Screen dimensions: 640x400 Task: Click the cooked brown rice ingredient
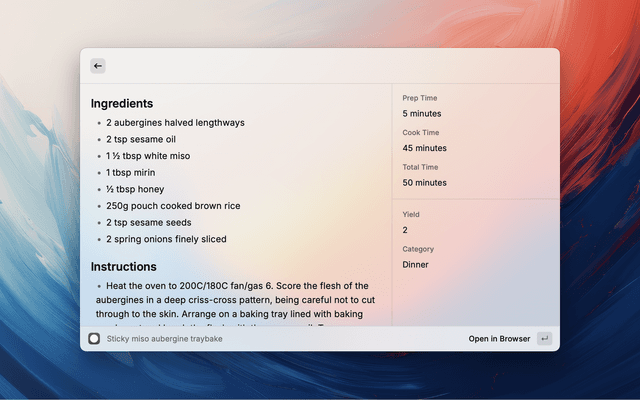[x=173, y=206]
